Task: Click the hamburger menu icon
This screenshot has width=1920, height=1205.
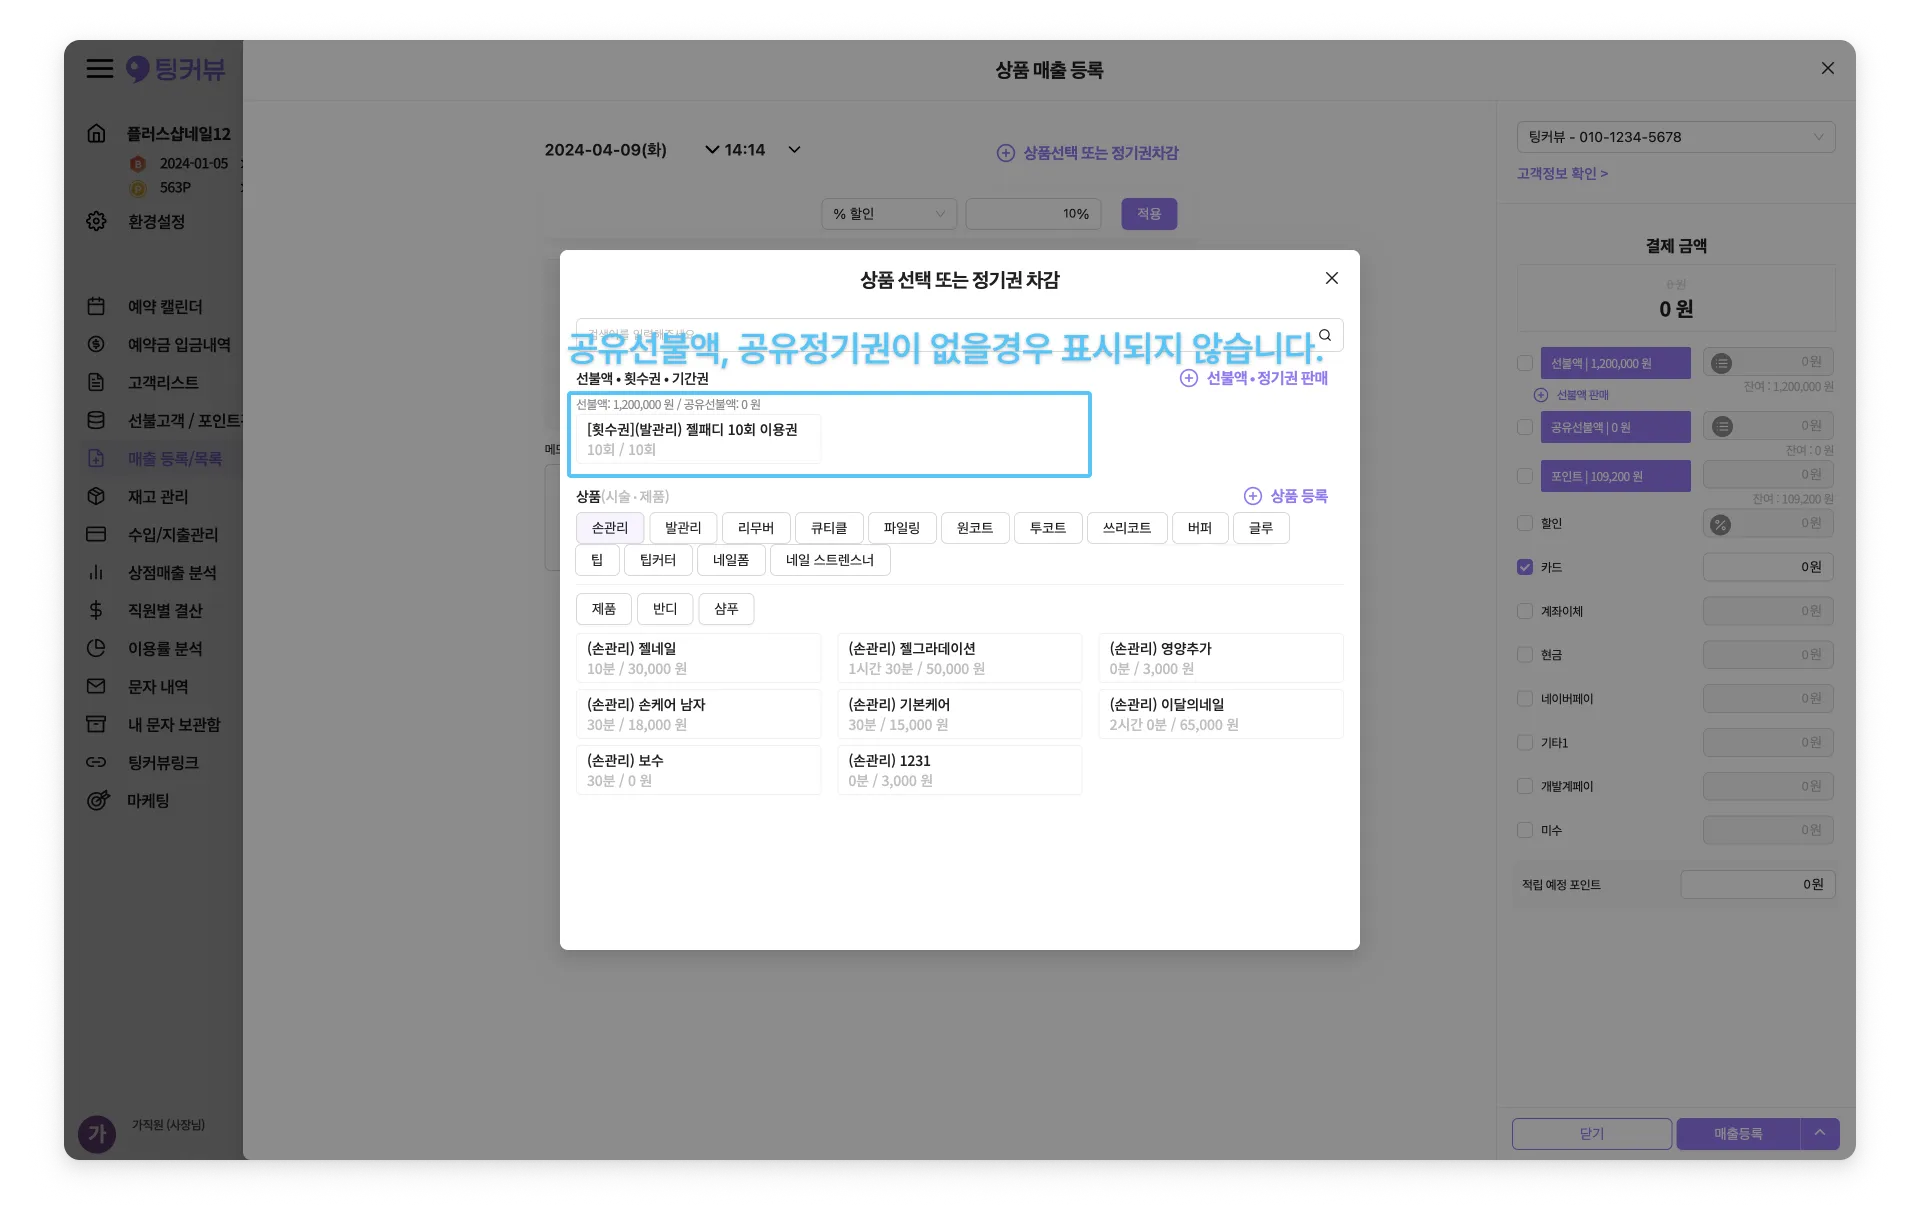Action: pyautogui.click(x=99, y=69)
